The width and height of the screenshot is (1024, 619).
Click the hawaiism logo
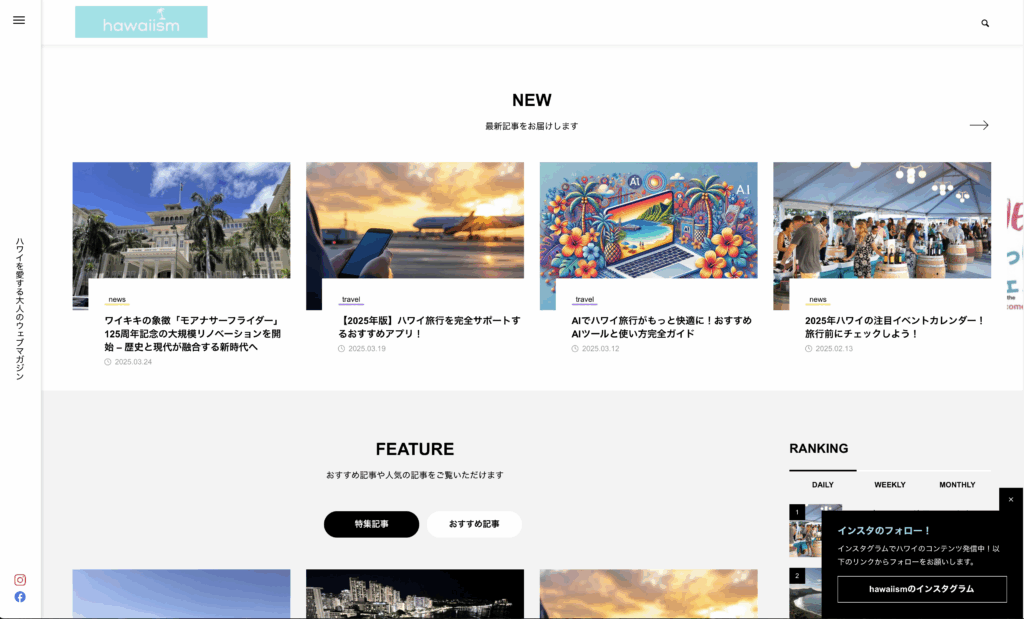pyautogui.click(x=141, y=22)
